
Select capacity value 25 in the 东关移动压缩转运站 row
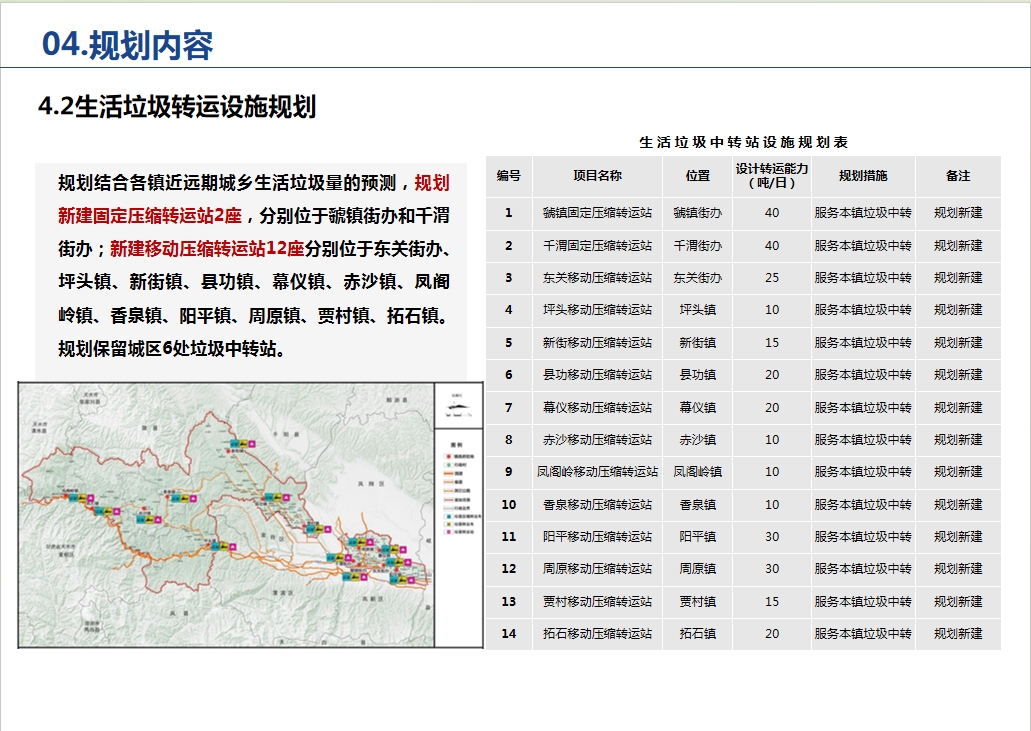[772, 278]
